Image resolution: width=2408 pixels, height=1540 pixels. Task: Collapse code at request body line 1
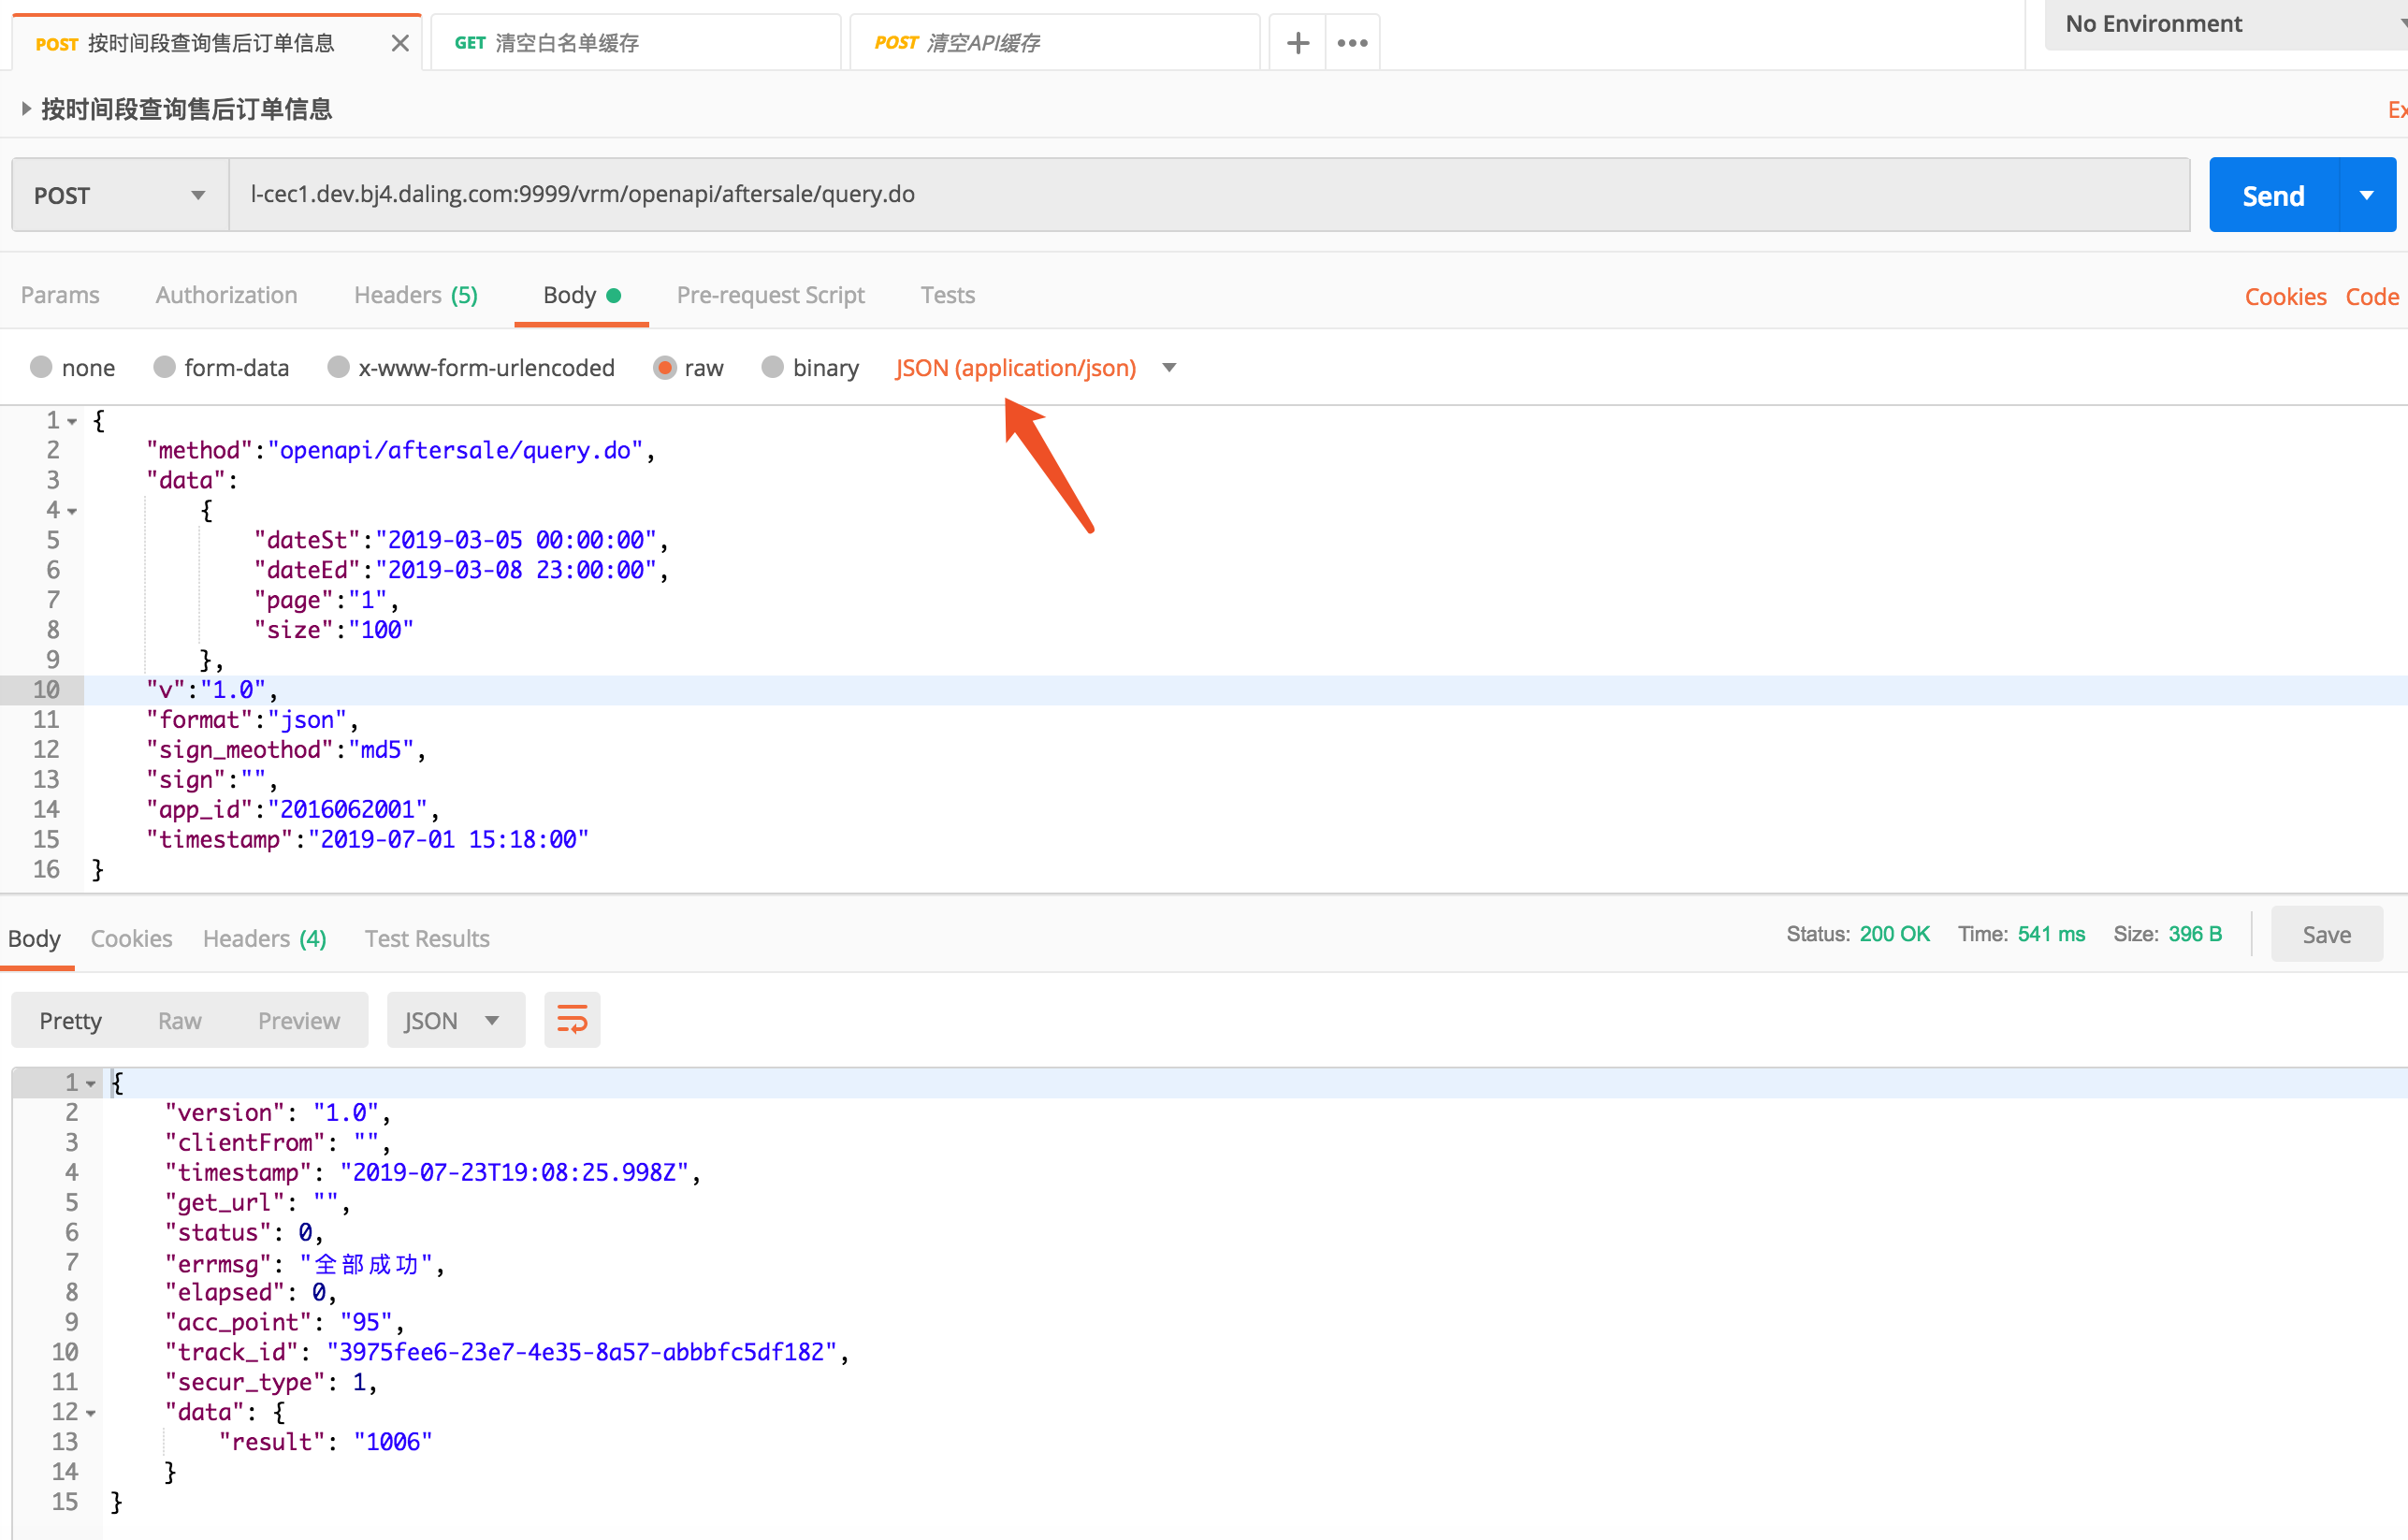[73, 421]
